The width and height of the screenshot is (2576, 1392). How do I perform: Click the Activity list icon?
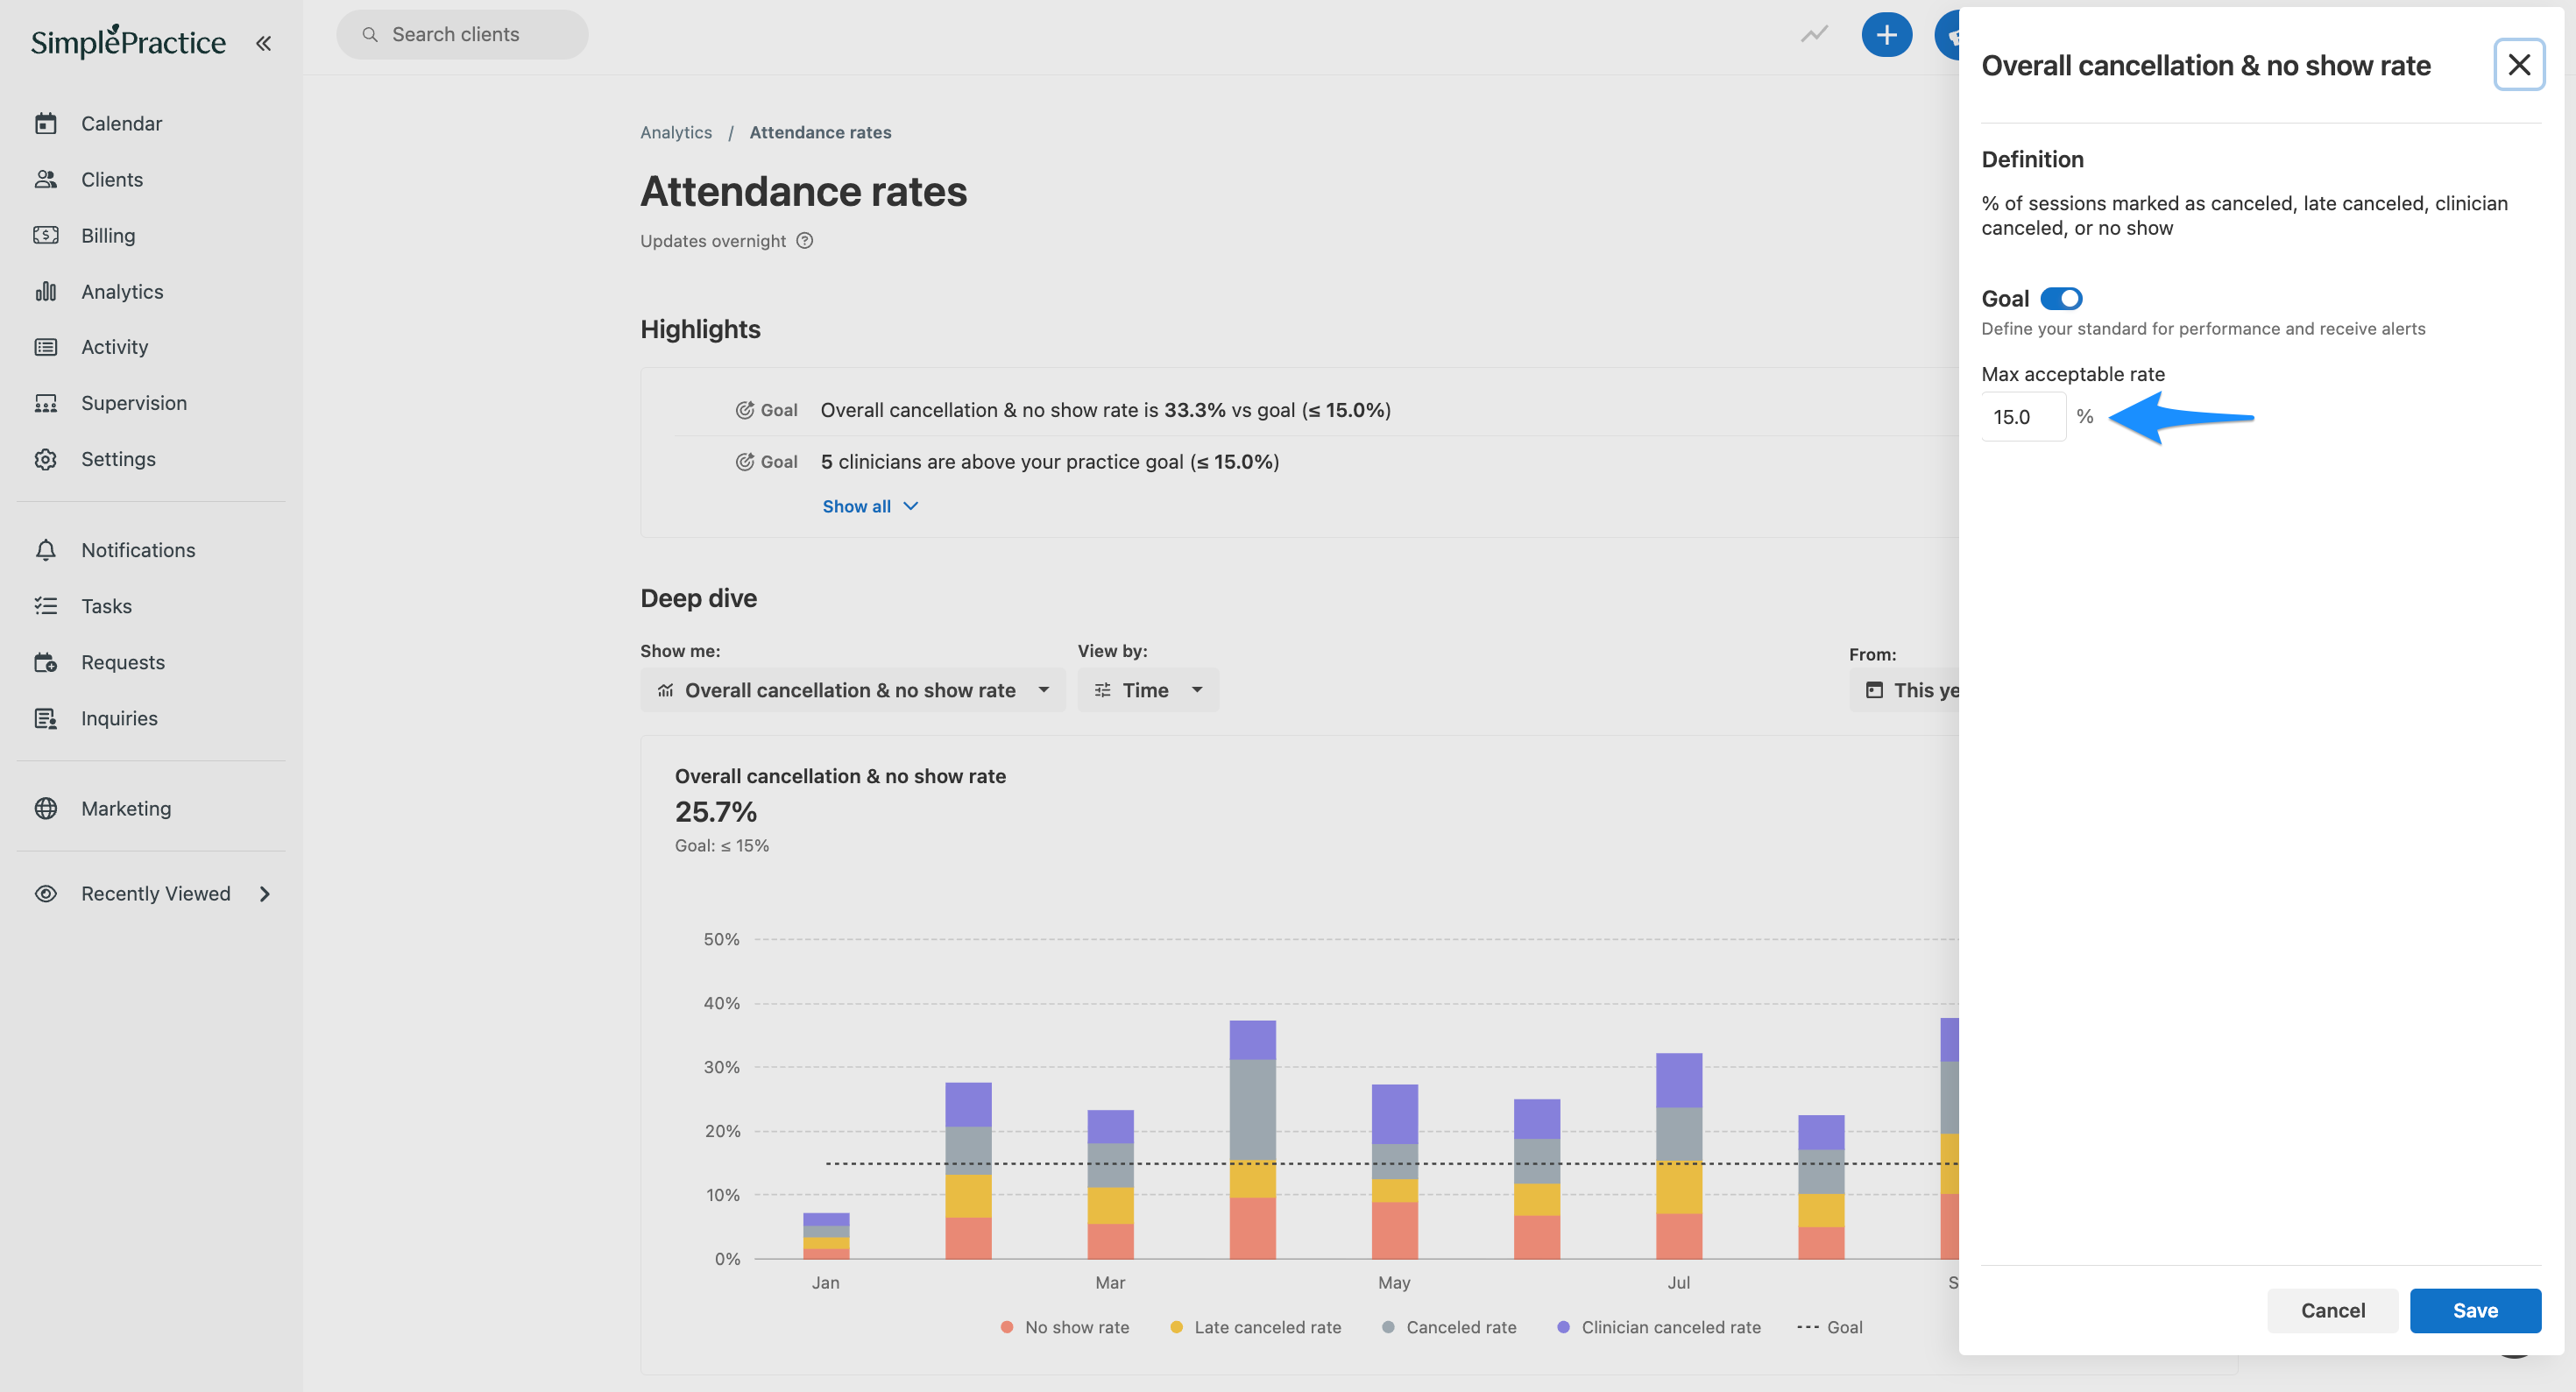click(46, 347)
